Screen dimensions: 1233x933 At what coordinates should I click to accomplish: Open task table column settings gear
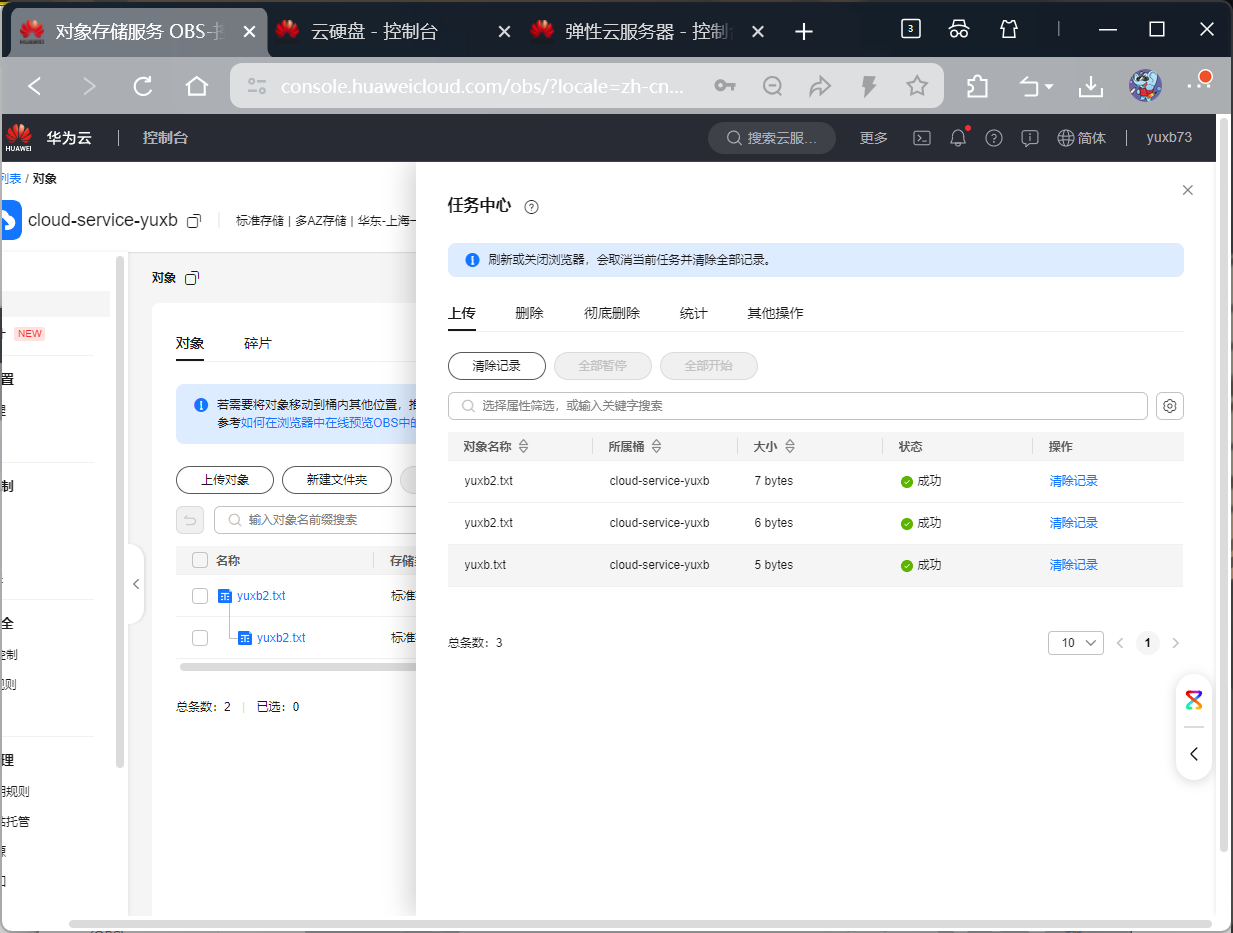[1170, 406]
